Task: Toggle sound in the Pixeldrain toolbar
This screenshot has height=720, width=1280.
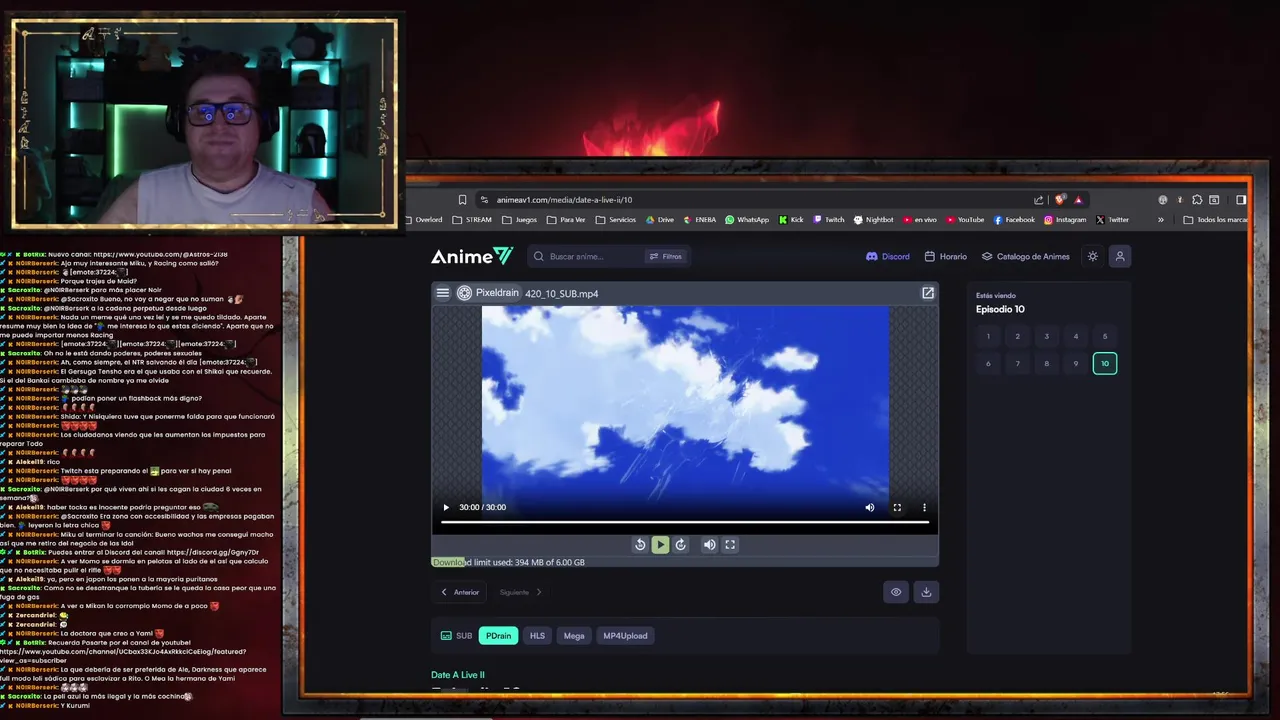Action: (x=709, y=545)
